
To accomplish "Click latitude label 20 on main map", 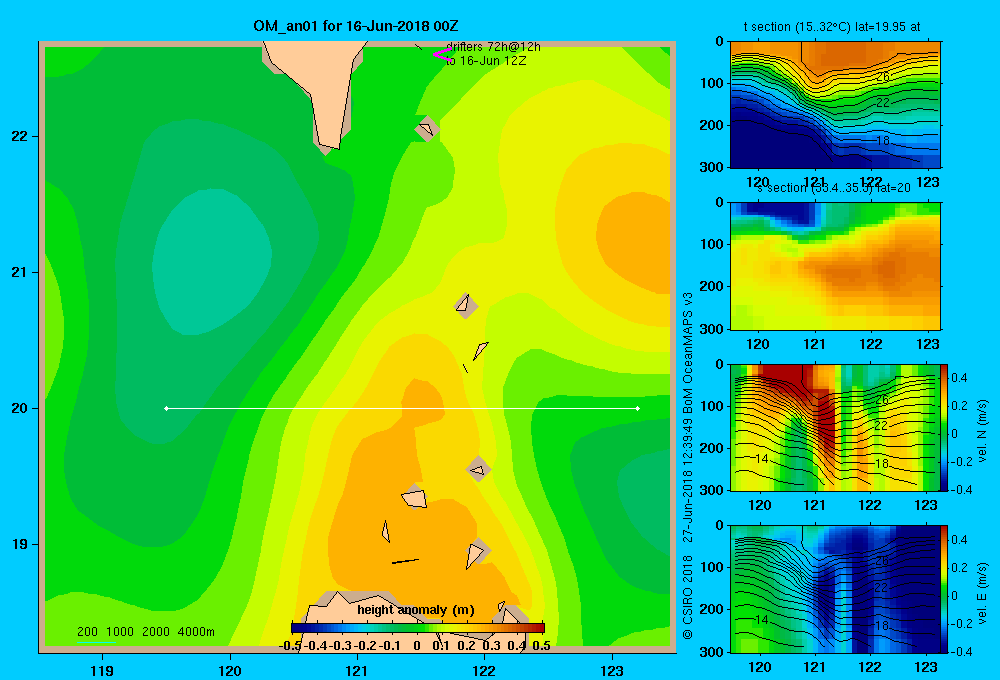I will tap(20, 408).
